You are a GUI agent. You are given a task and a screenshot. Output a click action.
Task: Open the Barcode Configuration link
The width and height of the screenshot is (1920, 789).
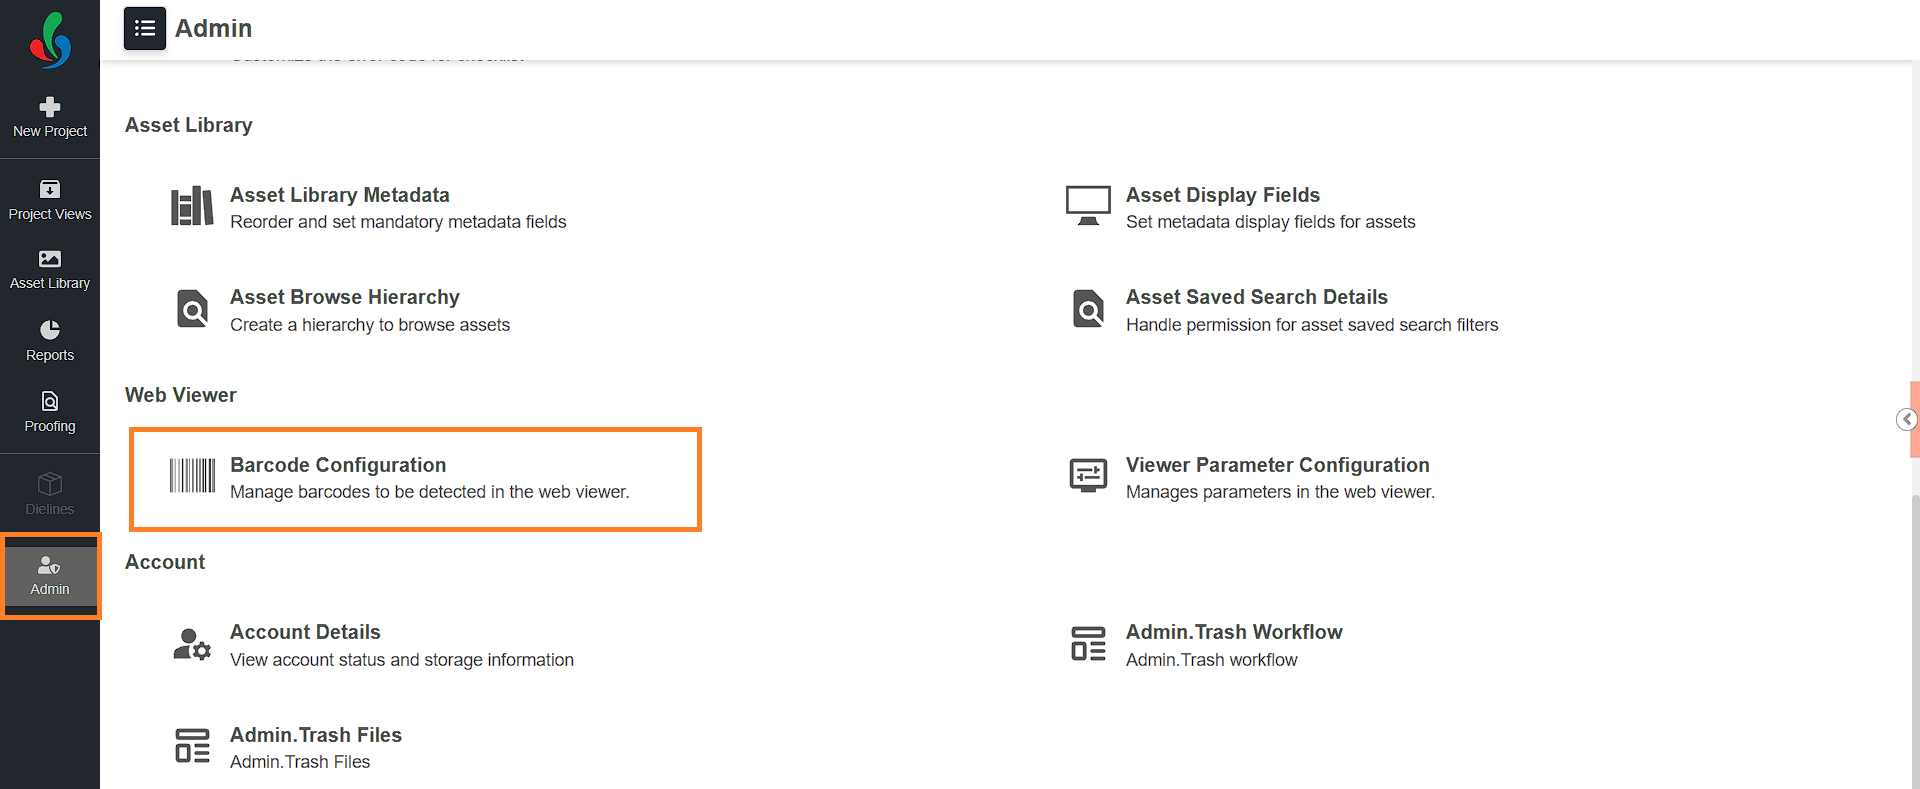point(338,465)
